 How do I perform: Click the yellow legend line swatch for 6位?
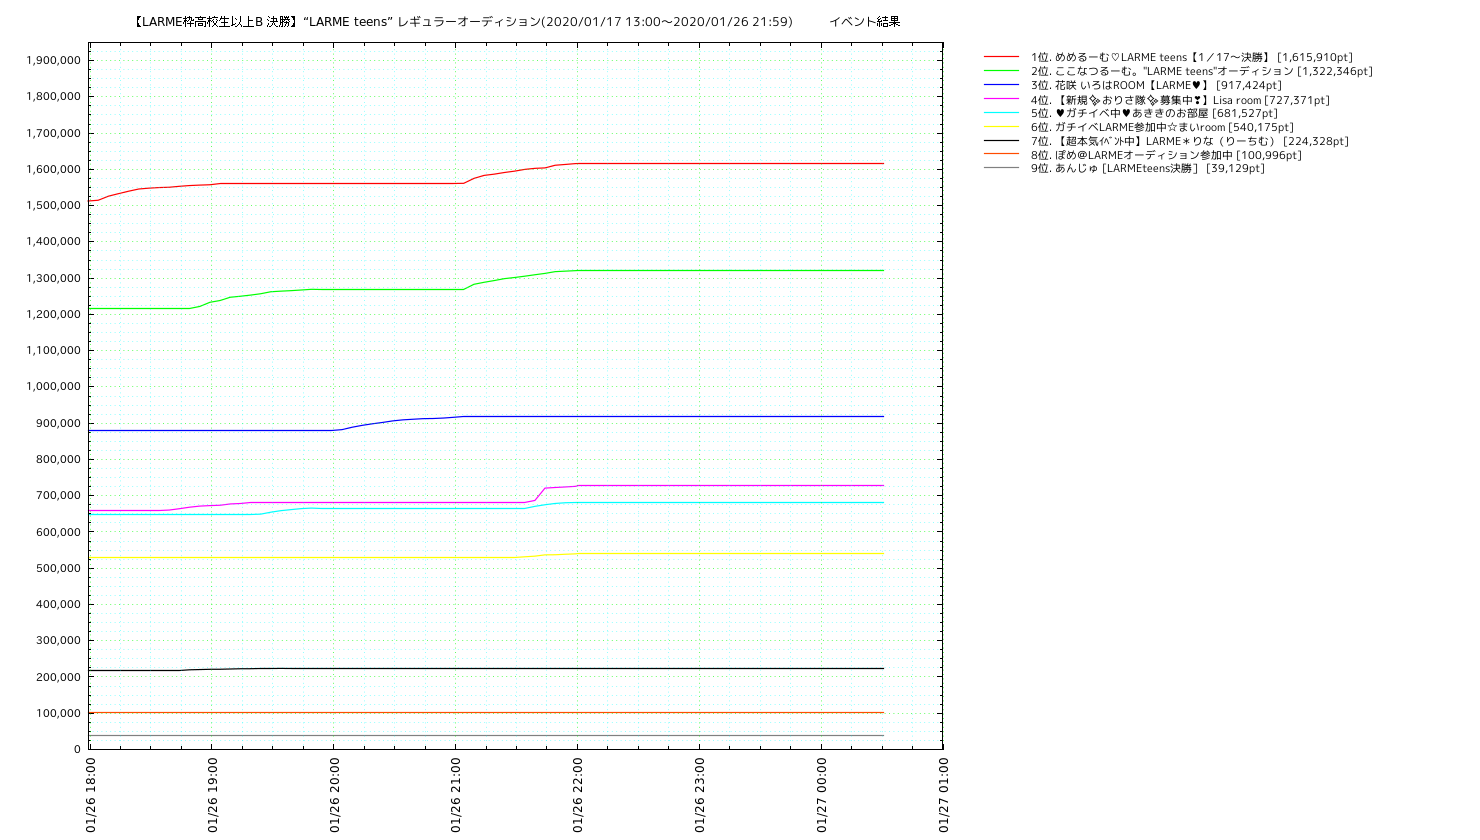click(1001, 127)
